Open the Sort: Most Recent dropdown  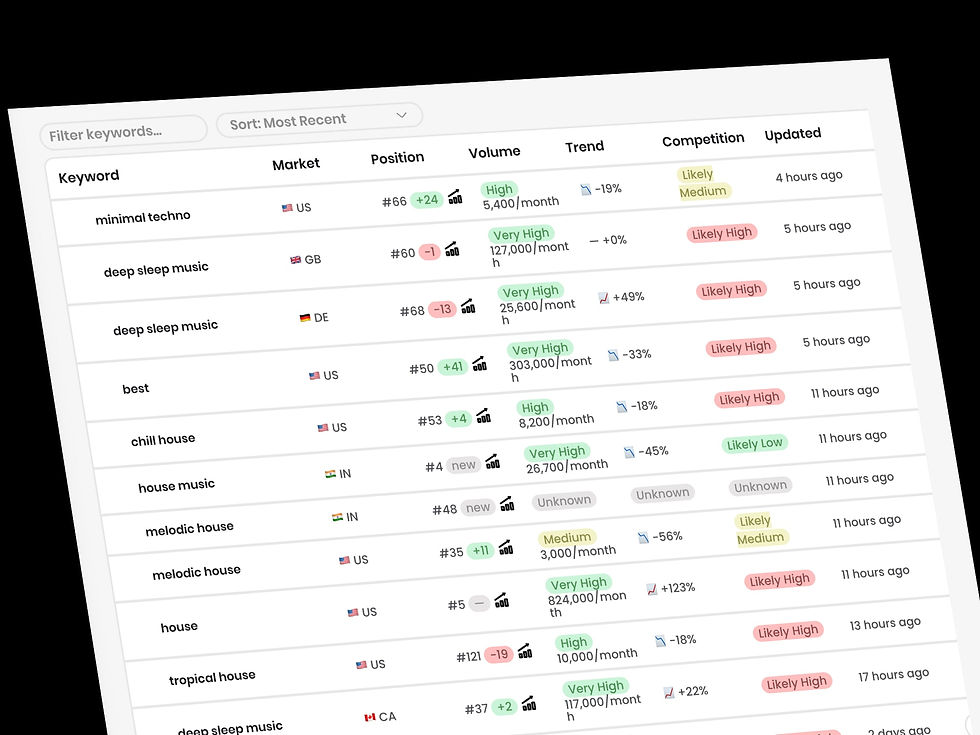click(x=318, y=117)
